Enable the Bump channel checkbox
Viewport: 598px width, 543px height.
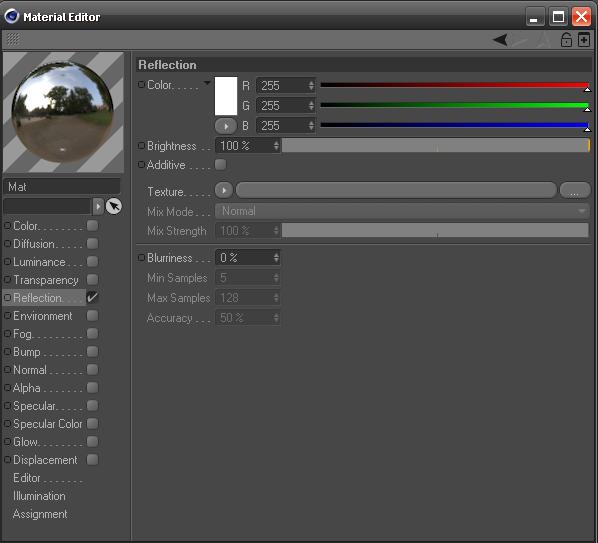92,352
